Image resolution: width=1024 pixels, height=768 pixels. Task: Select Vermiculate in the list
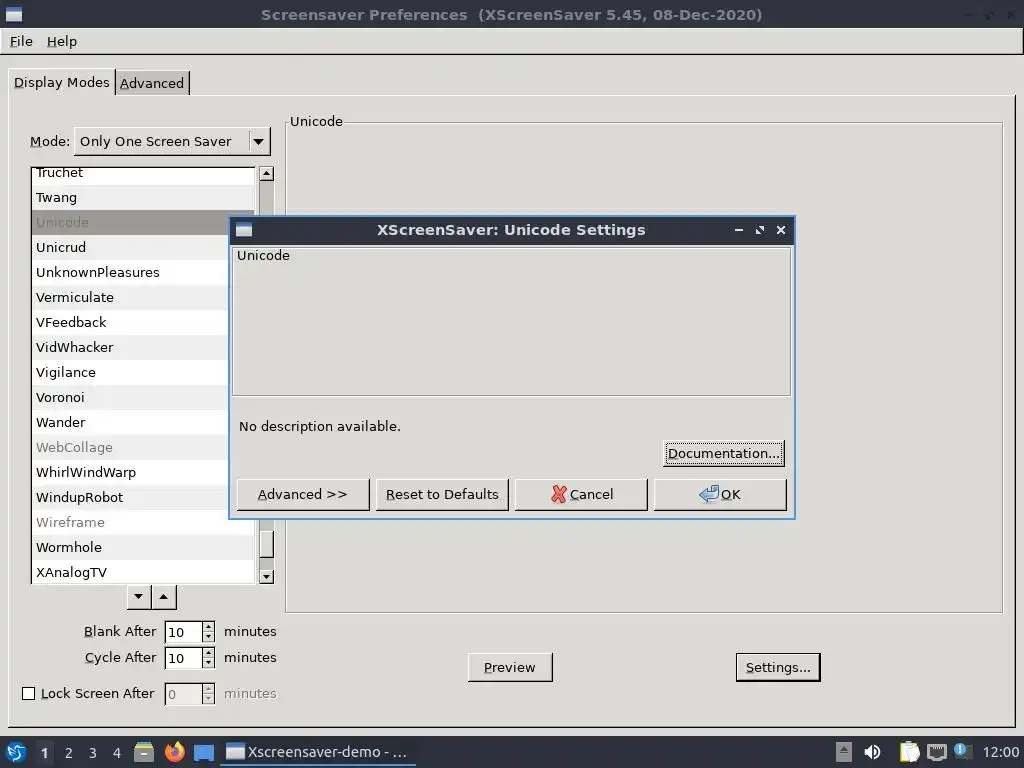coord(131,297)
